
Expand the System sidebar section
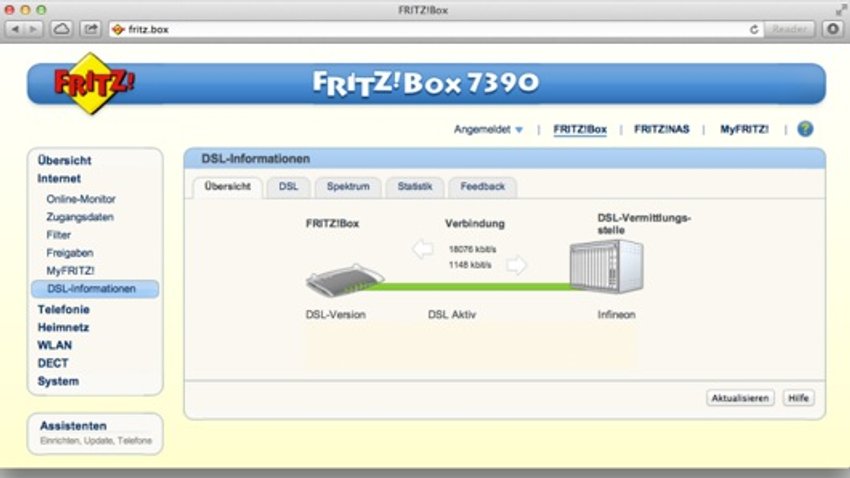point(58,381)
